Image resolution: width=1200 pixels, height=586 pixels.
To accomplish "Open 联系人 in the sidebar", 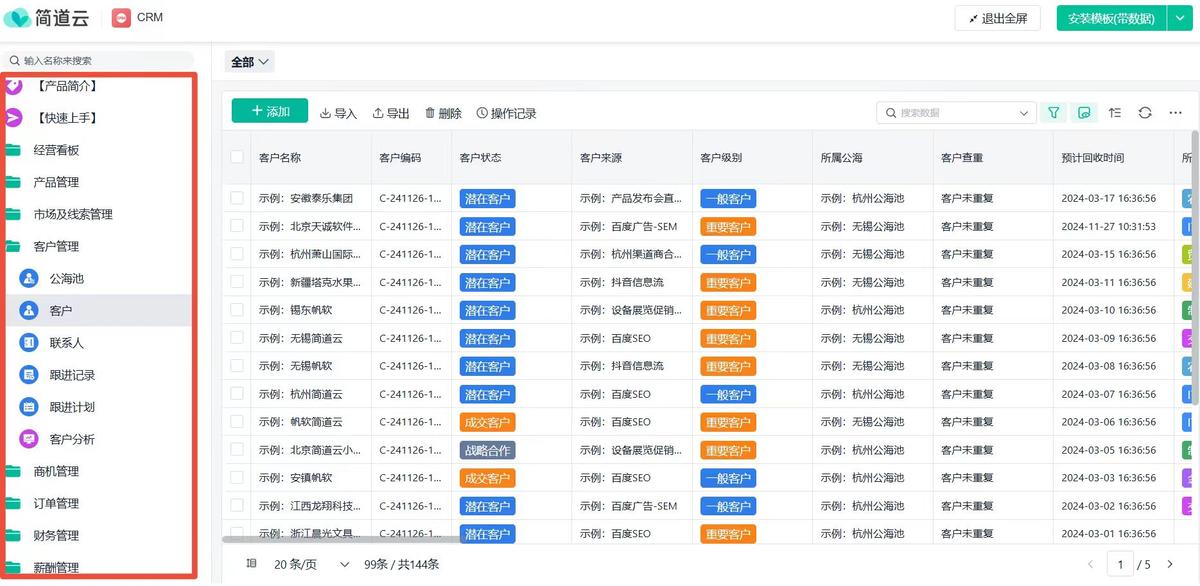I will tap(67, 343).
